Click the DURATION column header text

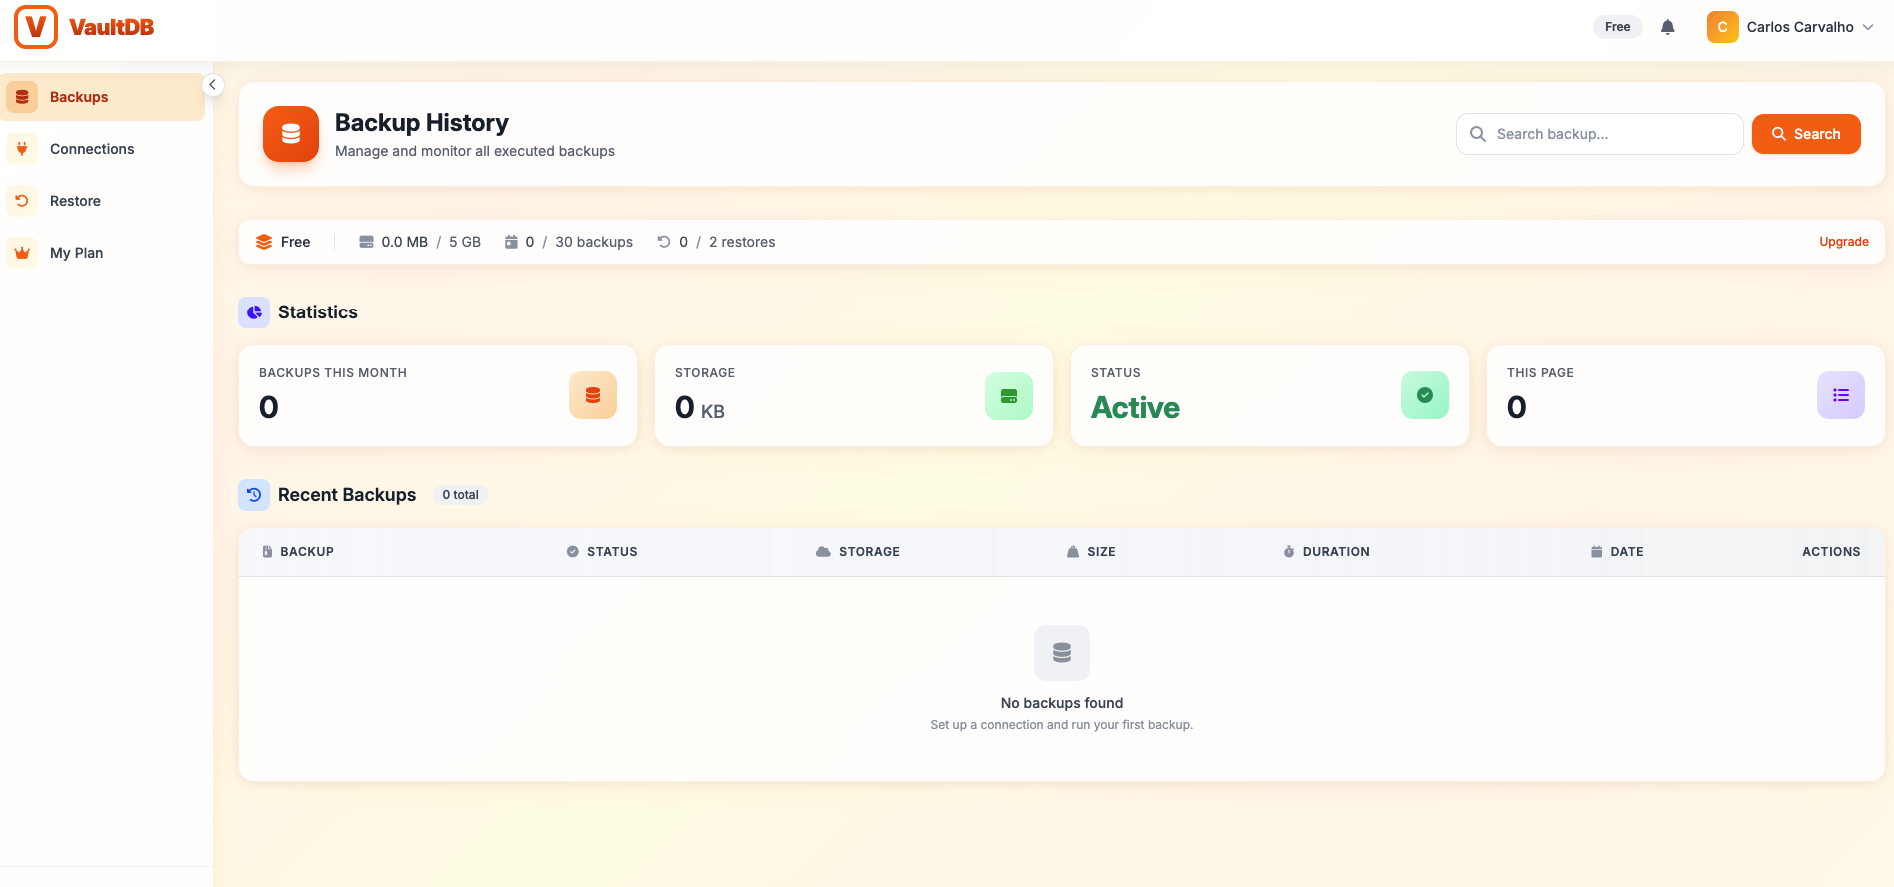click(1336, 552)
